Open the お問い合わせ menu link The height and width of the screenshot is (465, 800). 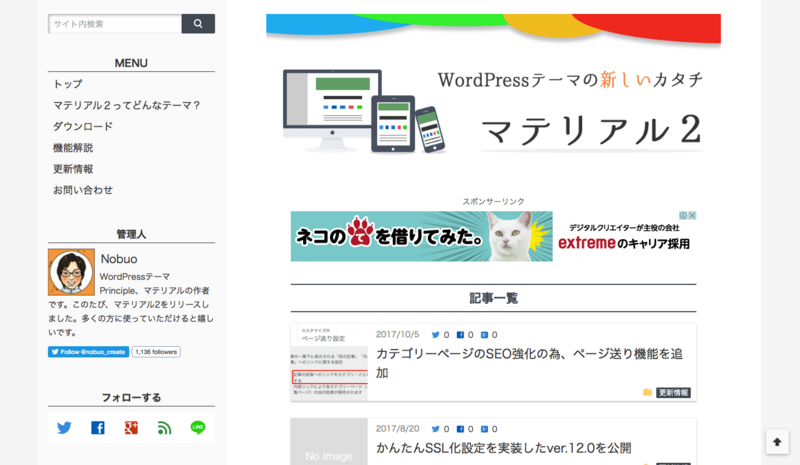83,190
